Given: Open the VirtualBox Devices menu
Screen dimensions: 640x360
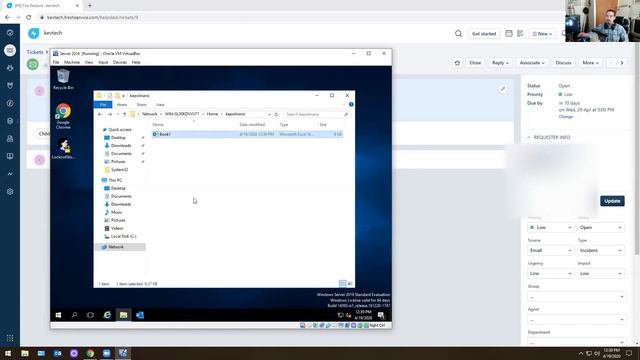Looking at the screenshot, I should [120, 62].
